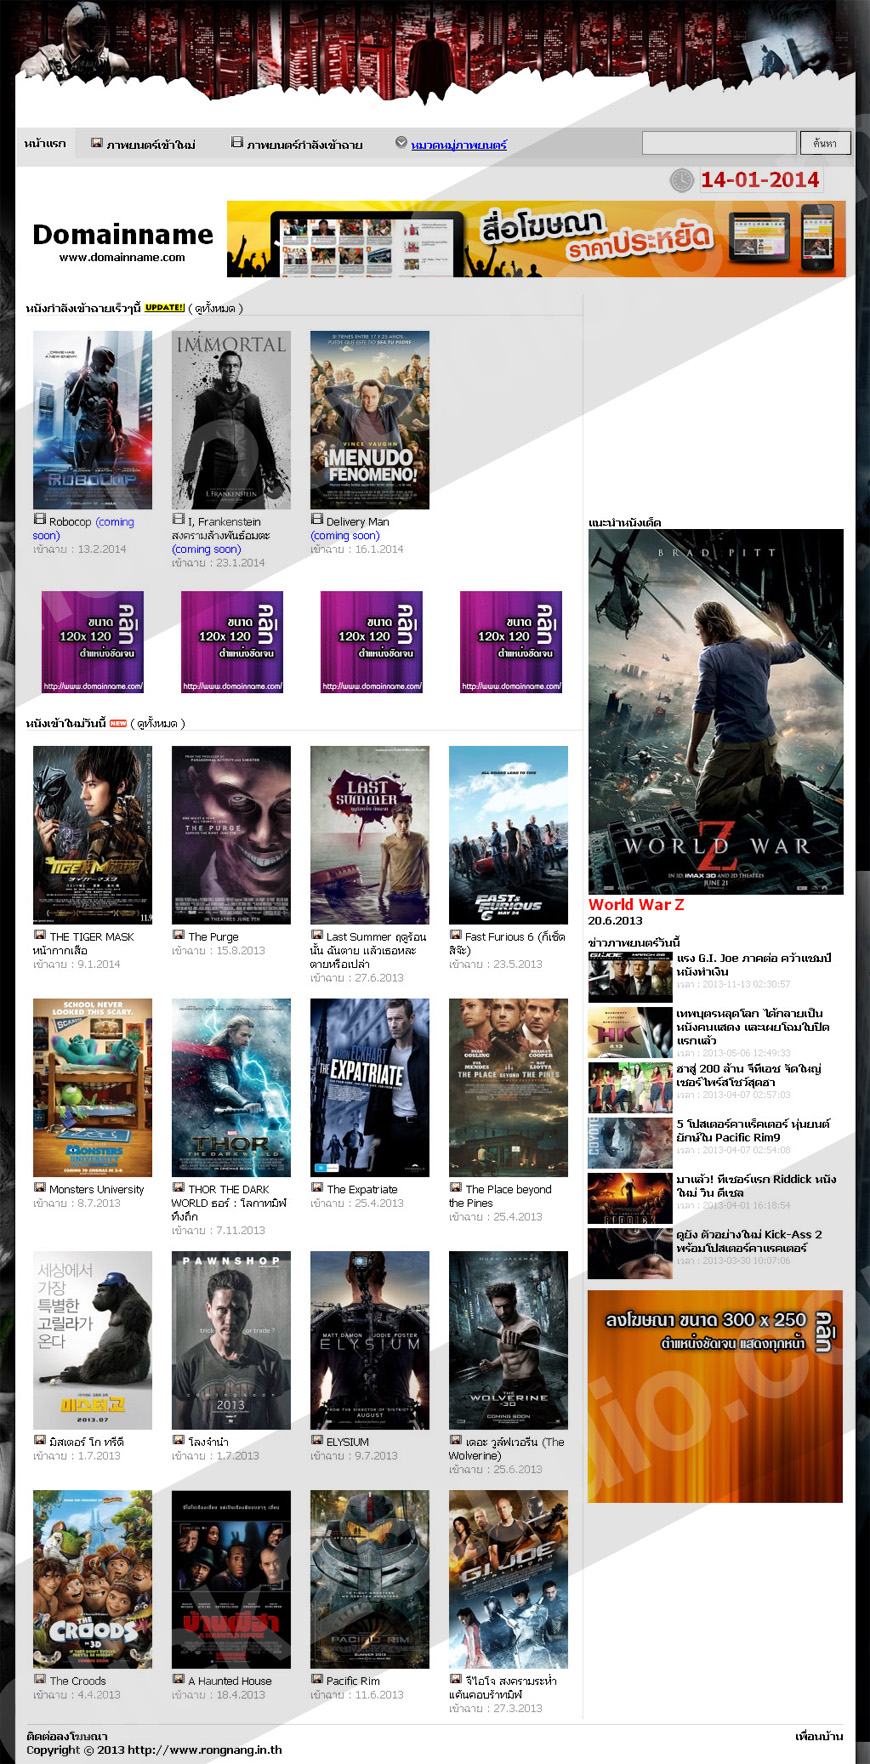Click the image icon next to THOR THE DARK WORLD

(178, 1187)
